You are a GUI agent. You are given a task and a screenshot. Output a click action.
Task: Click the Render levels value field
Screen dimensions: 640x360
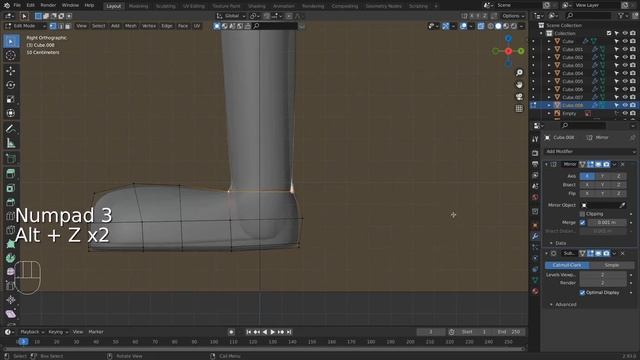click(x=603, y=283)
